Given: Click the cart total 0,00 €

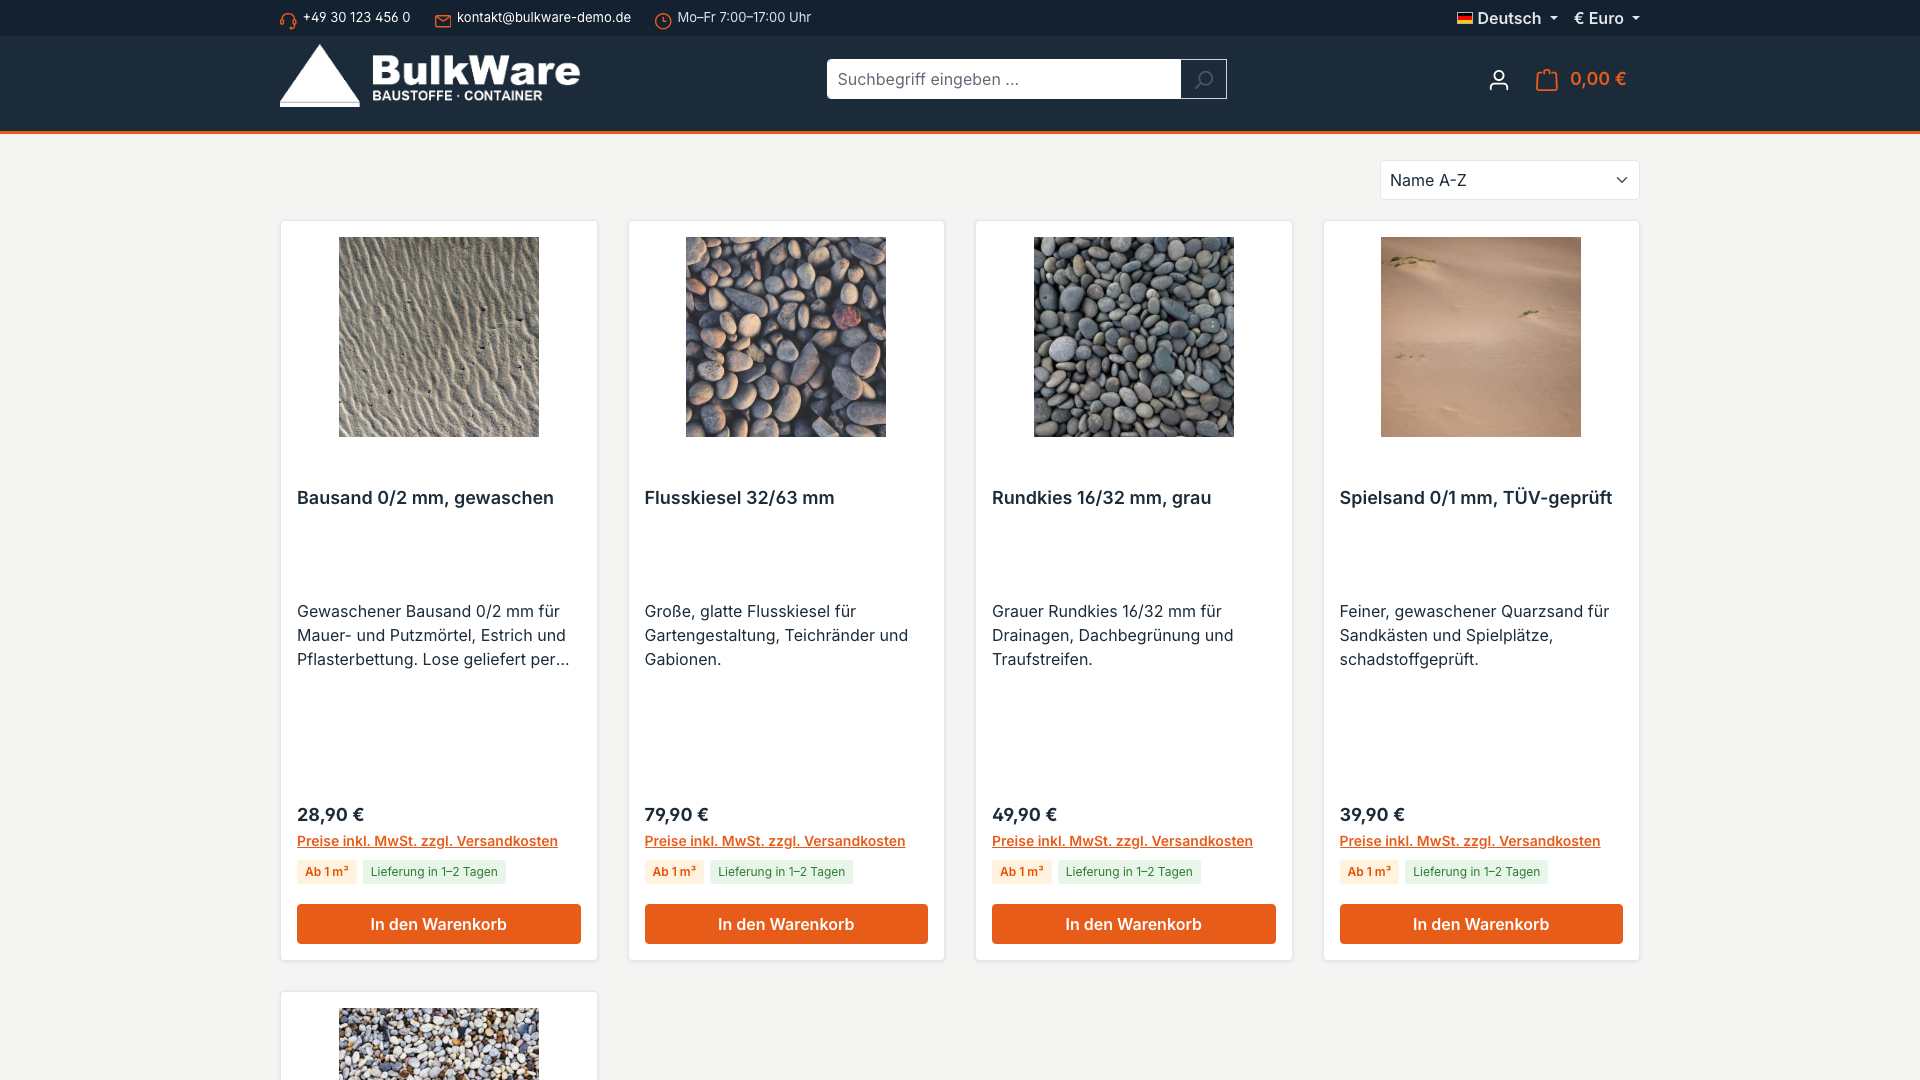Looking at the screenshot, I should pyautogui.click(x=1598, y=79).
